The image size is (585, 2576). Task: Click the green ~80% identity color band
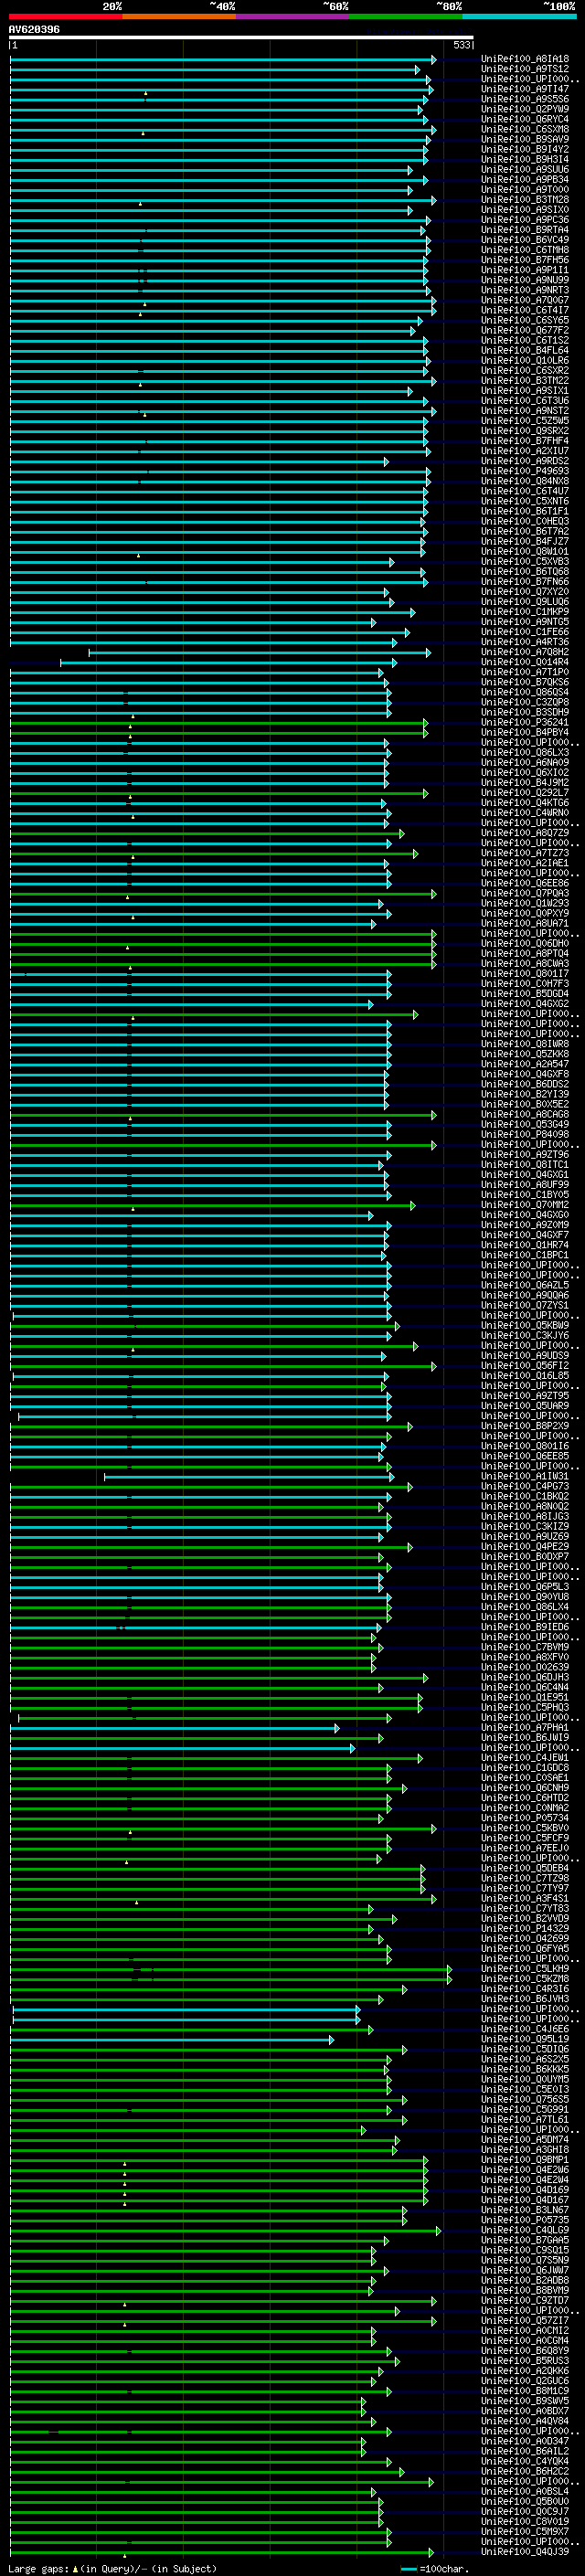pos(406,16)
